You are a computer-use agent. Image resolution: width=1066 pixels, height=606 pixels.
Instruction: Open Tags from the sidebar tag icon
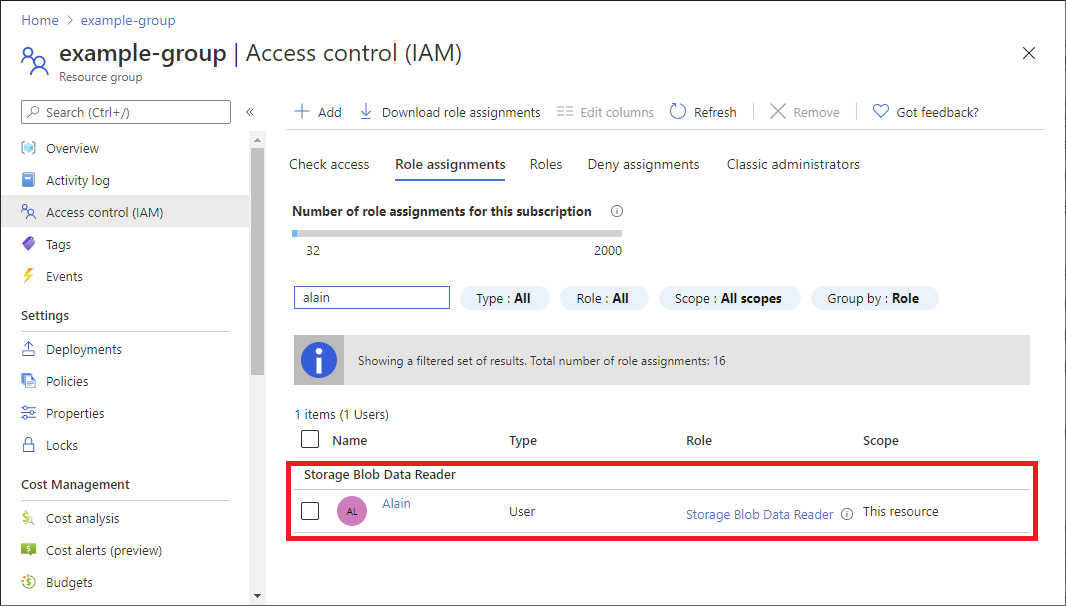pos(29,243)
